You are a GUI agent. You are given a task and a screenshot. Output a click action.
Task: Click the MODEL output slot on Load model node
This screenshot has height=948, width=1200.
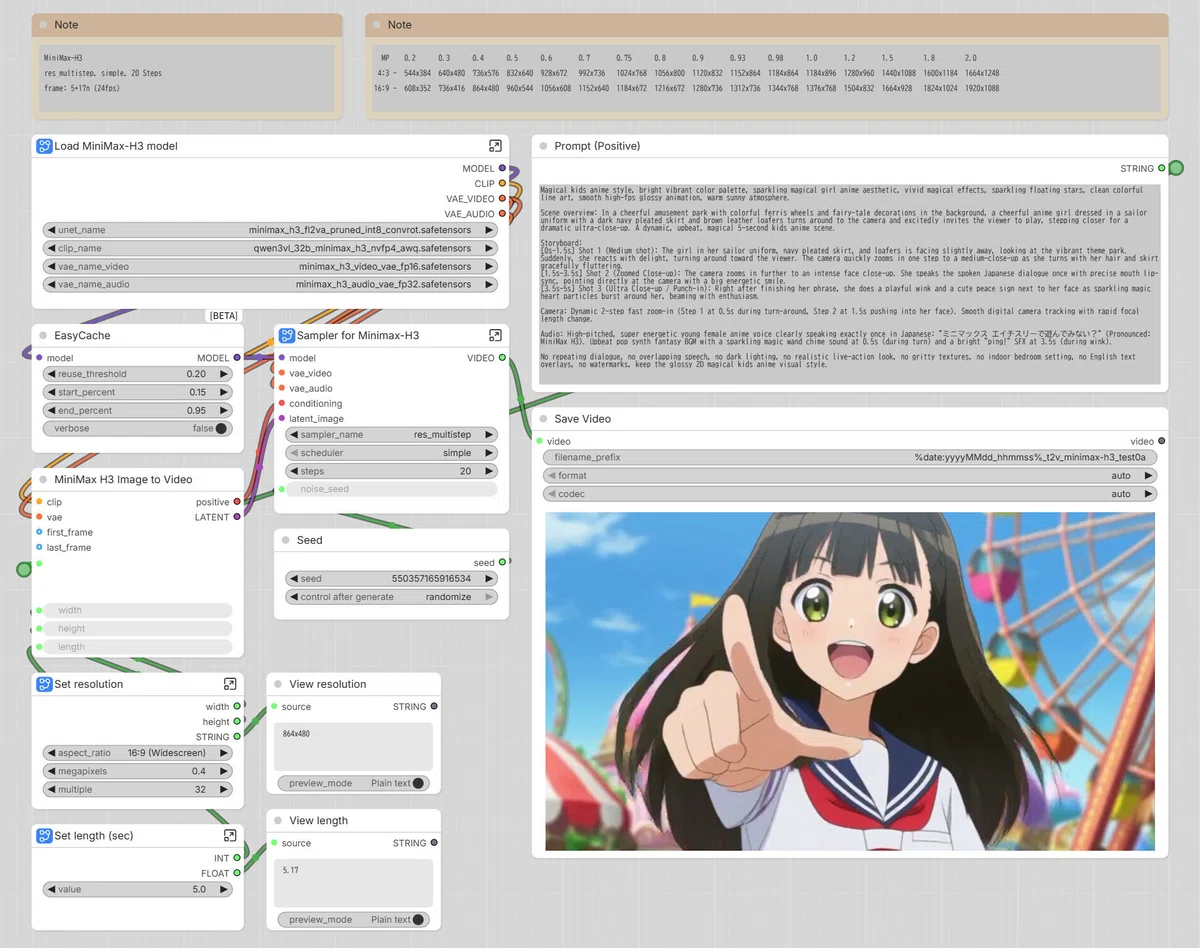(502, 169)
